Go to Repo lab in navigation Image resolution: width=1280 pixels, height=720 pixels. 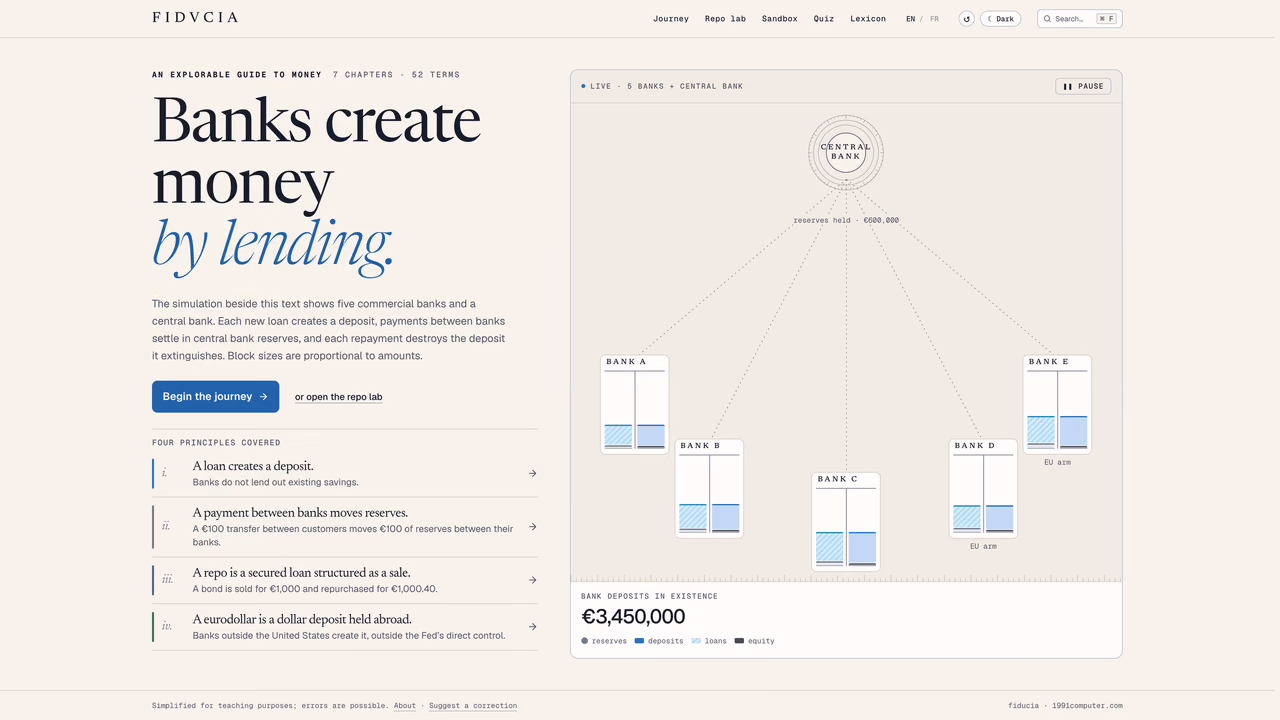click(x=725, y=19)
